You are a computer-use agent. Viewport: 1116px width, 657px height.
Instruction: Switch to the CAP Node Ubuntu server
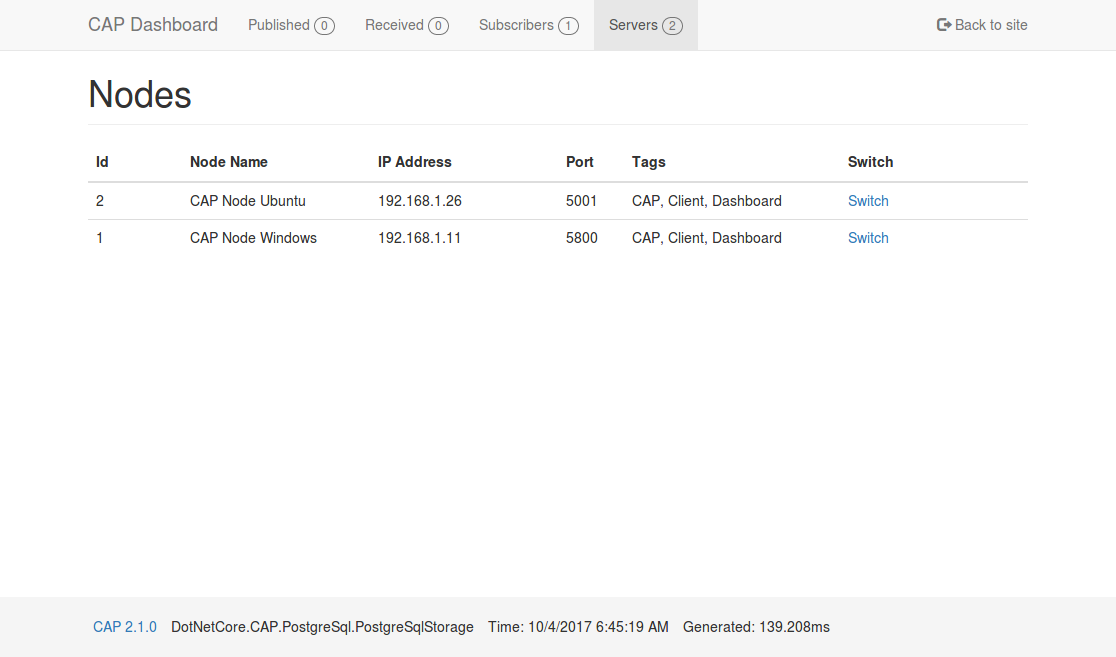pos(868,201)
